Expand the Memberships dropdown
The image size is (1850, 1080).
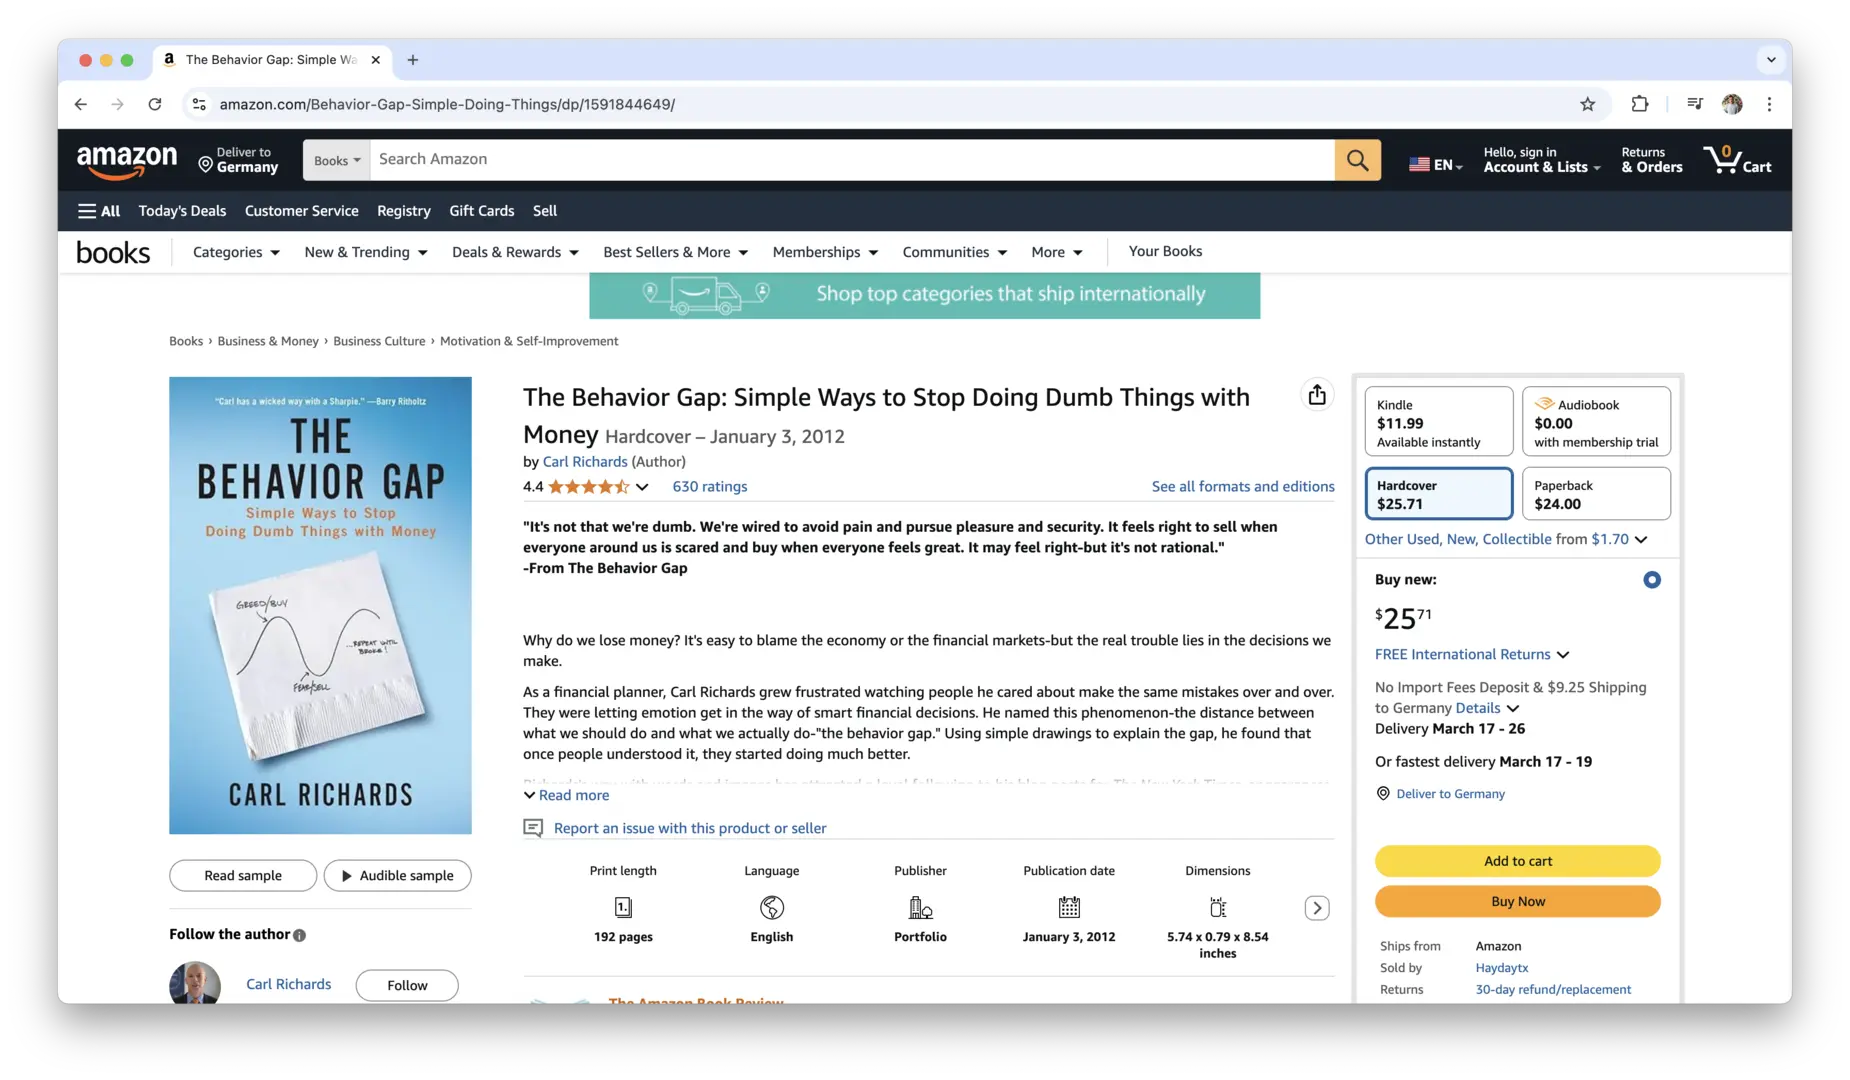[825, 252]
